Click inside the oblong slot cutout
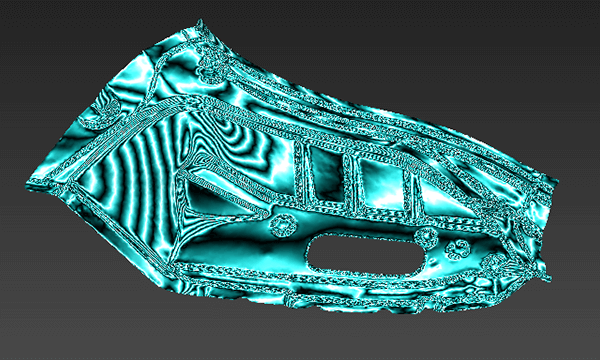The image size is (600, 360). point(365,254)
